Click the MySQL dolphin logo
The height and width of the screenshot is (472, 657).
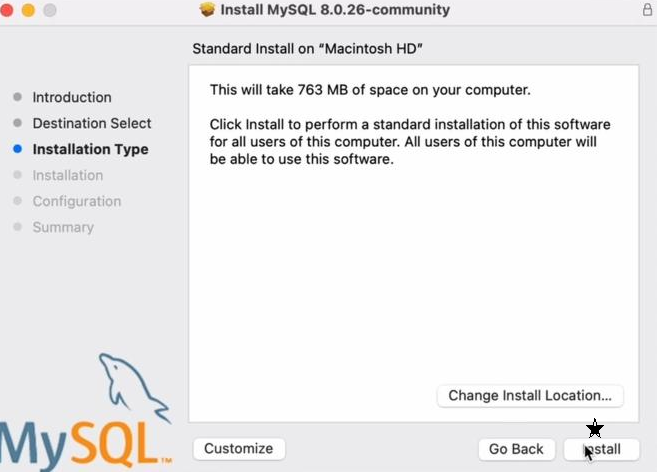pos(128,385)
